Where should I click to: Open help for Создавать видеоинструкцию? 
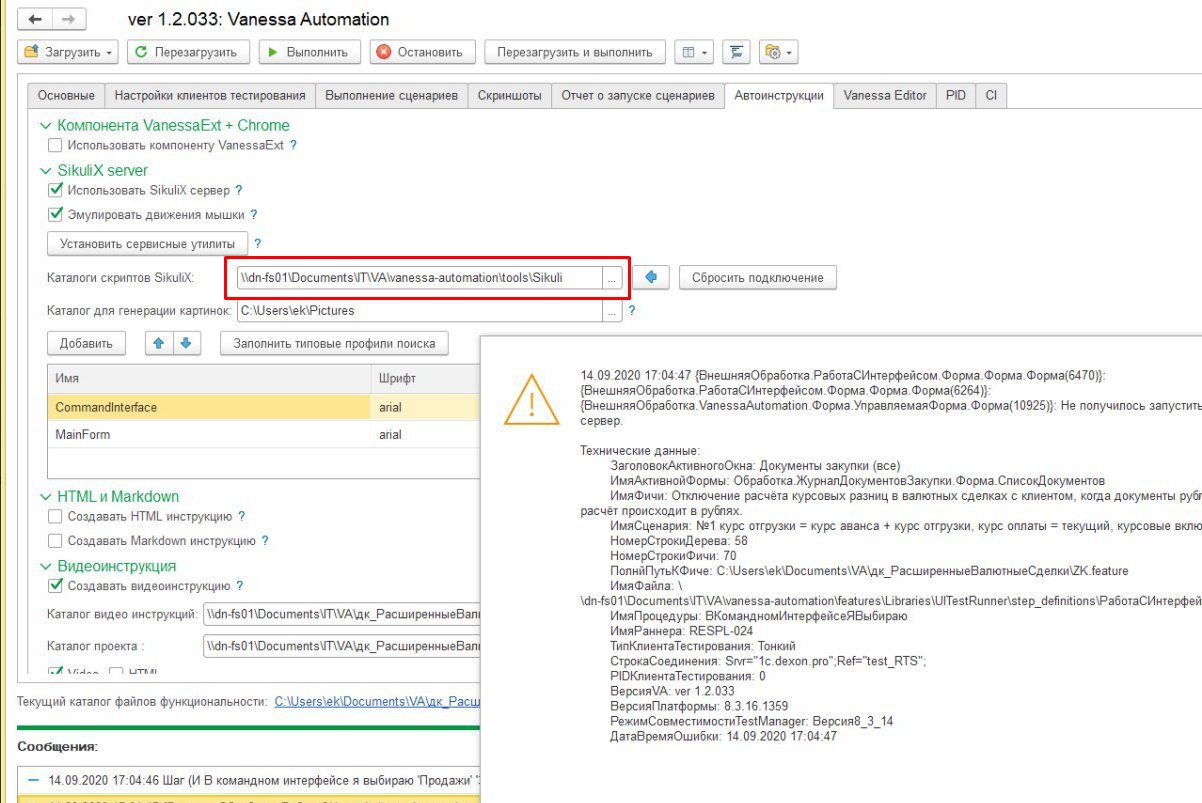239,586
